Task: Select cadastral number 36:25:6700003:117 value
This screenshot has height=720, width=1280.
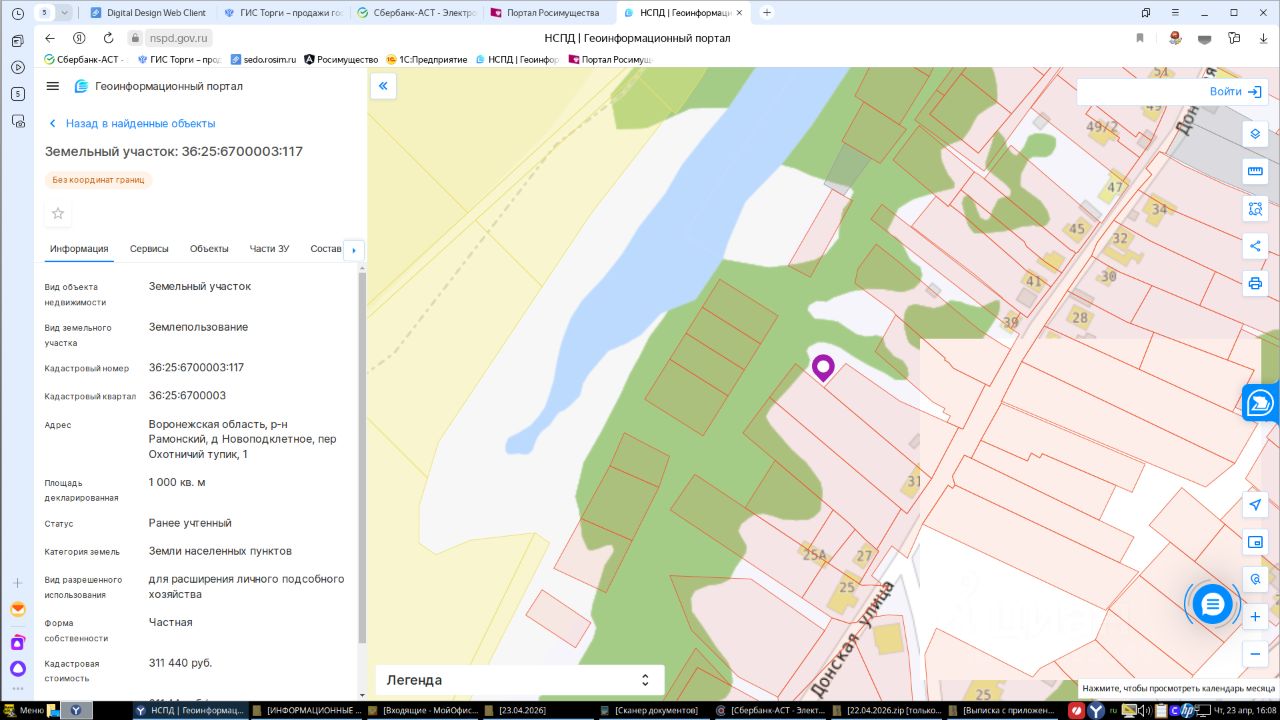Action: point(196,367)
